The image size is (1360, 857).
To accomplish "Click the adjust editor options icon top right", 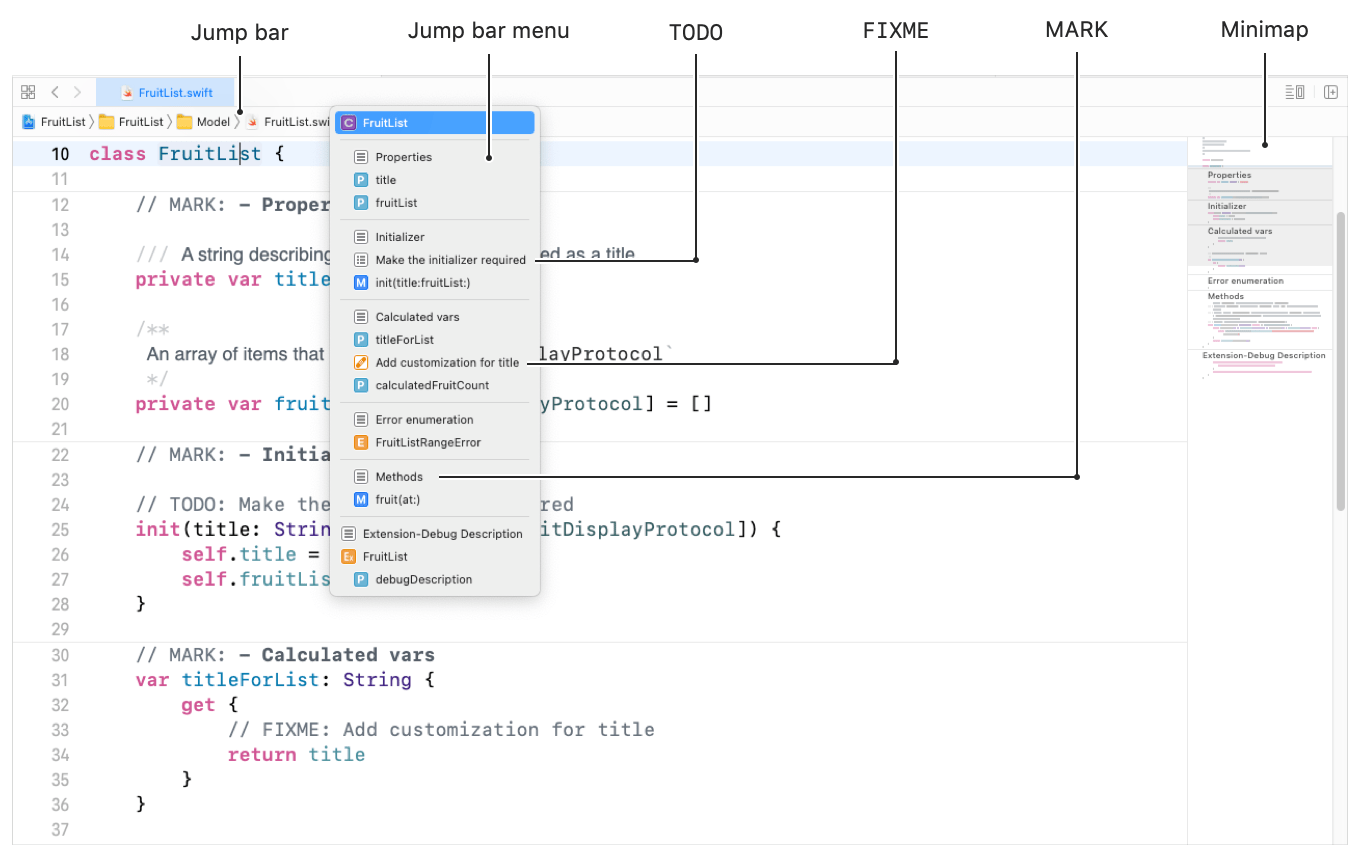I will coord(1294,91).
